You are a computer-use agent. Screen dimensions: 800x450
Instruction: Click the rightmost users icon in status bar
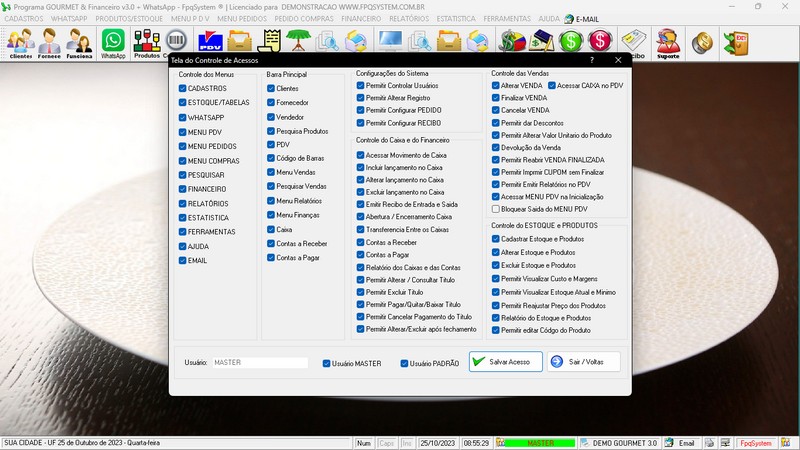pos(786,443)
